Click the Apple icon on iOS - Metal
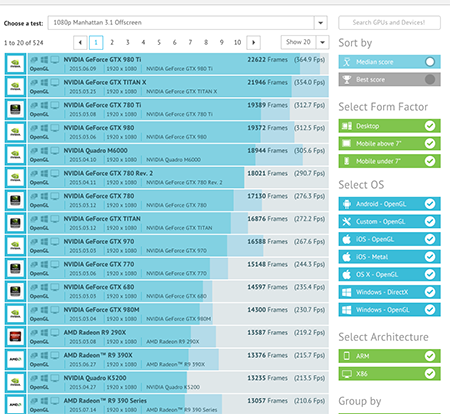 347,257
